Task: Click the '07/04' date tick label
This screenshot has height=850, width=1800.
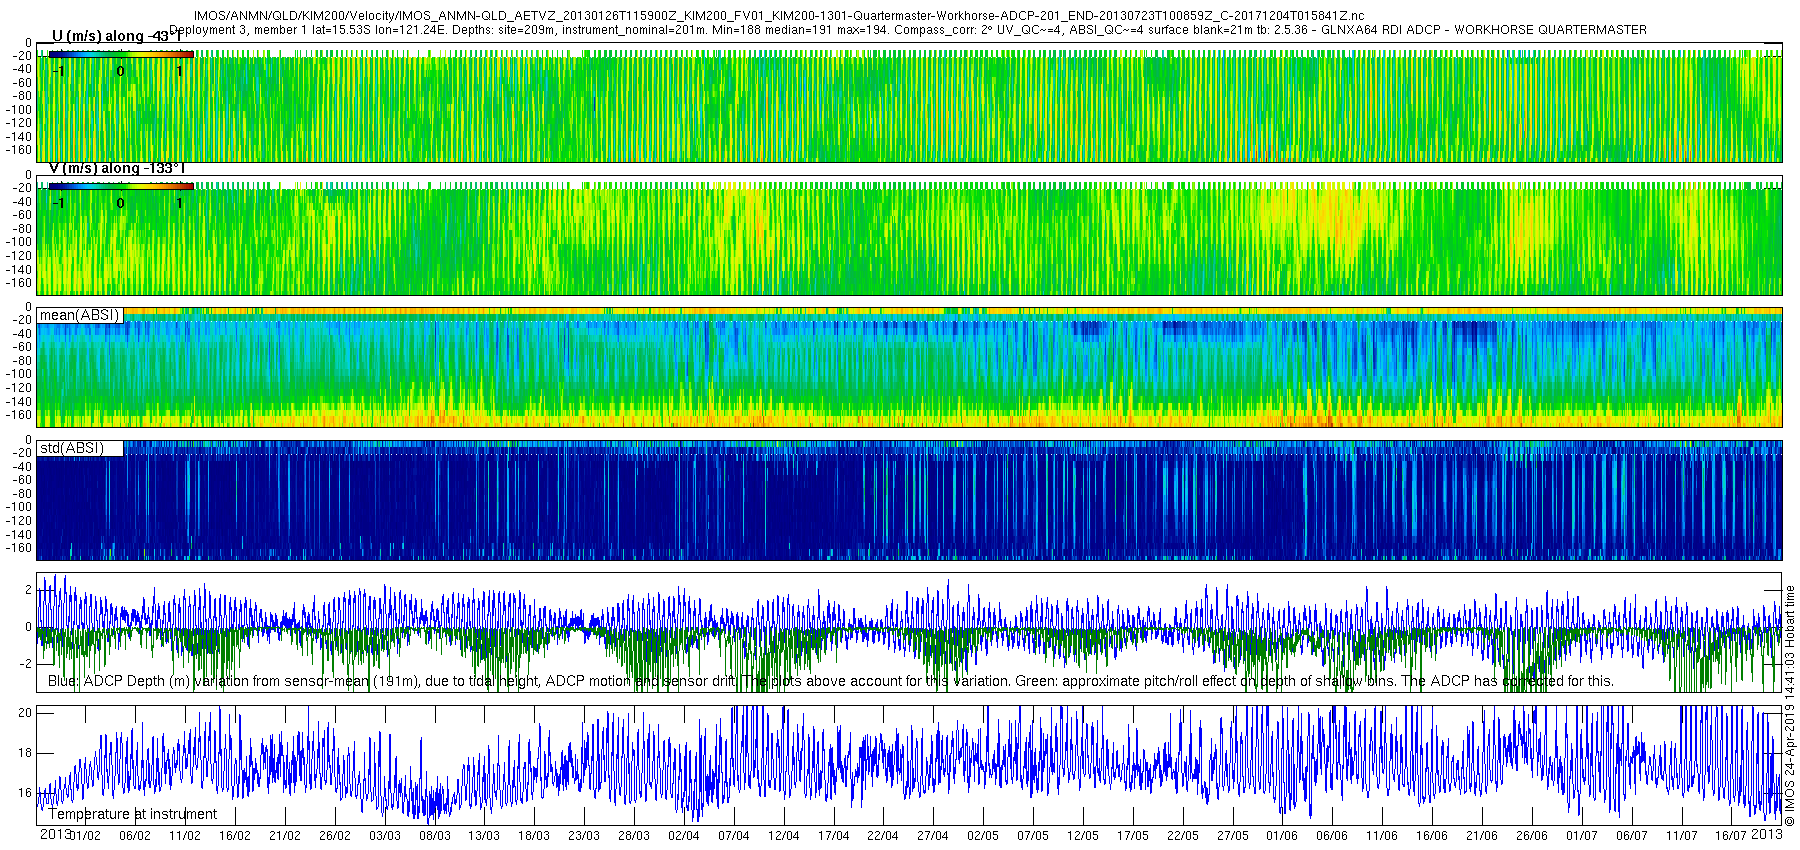Action: click(734, 836)
